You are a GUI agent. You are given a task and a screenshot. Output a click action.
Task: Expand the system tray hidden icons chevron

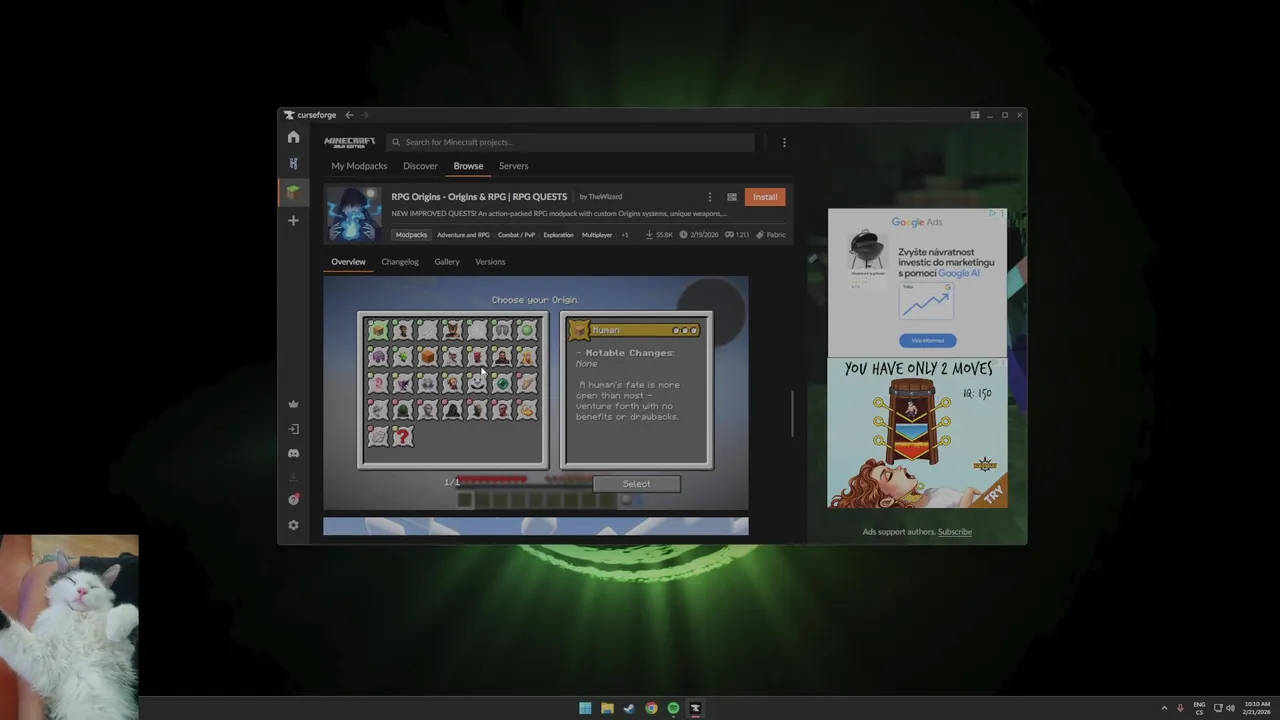(x=1164, y=708)
